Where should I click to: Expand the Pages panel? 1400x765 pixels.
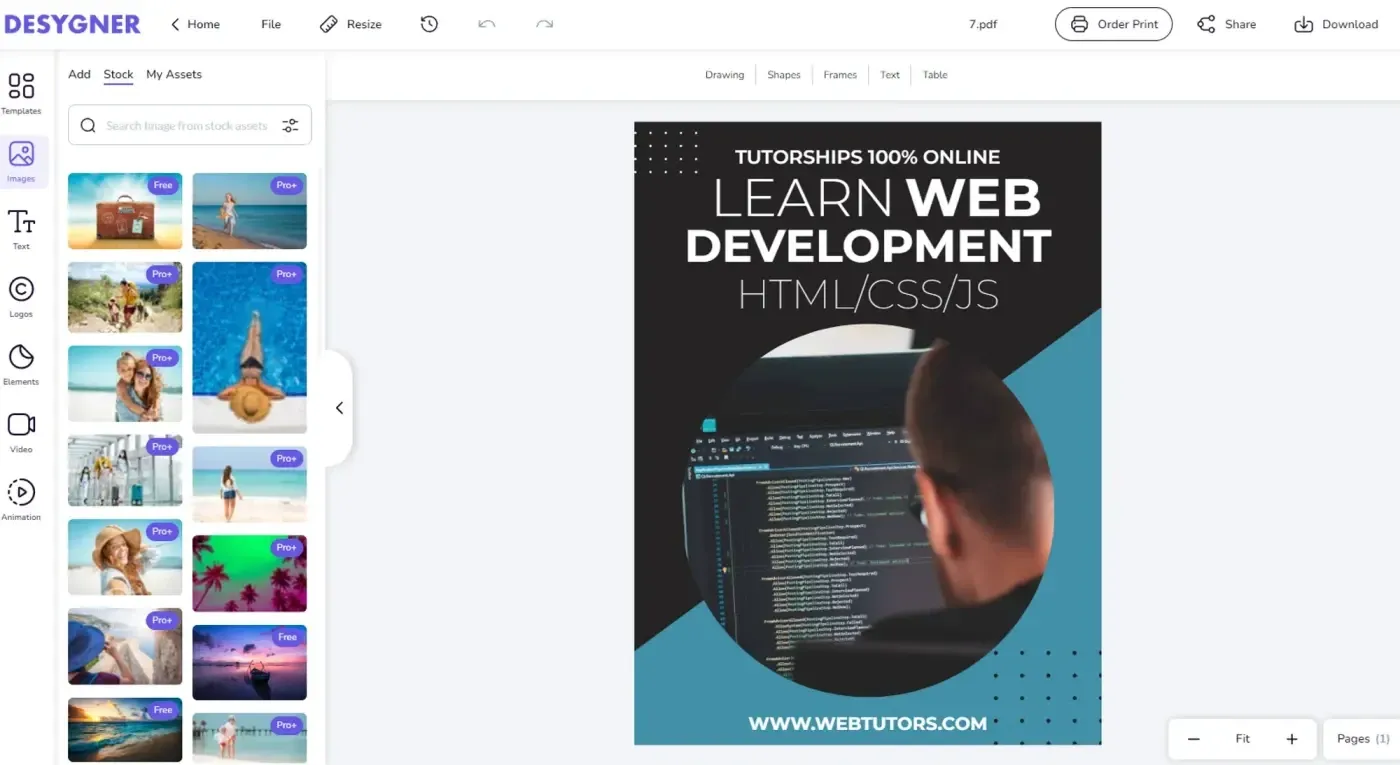(x=1362, y=739)
